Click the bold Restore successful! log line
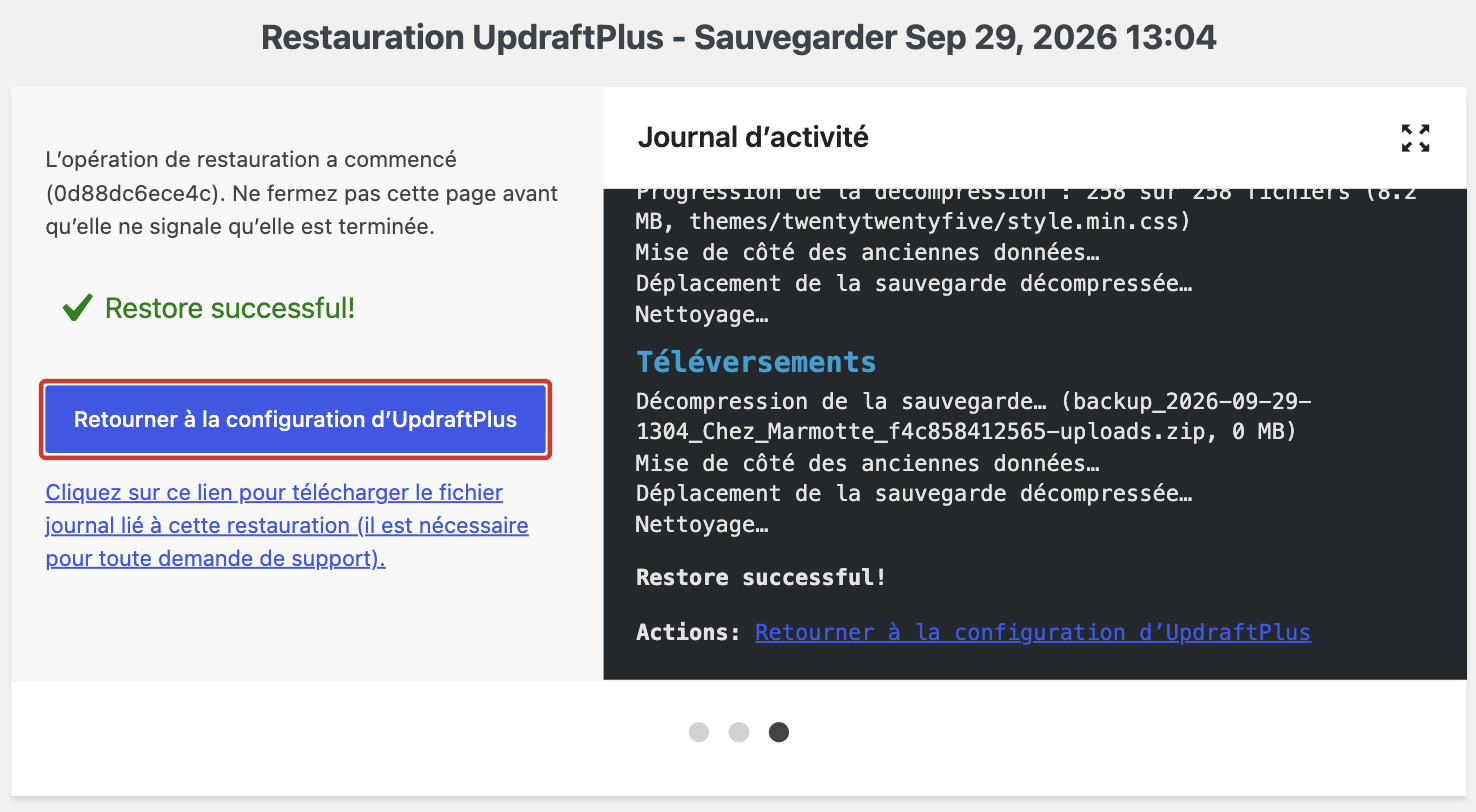The image size is (1476, 812). point(761,578)
